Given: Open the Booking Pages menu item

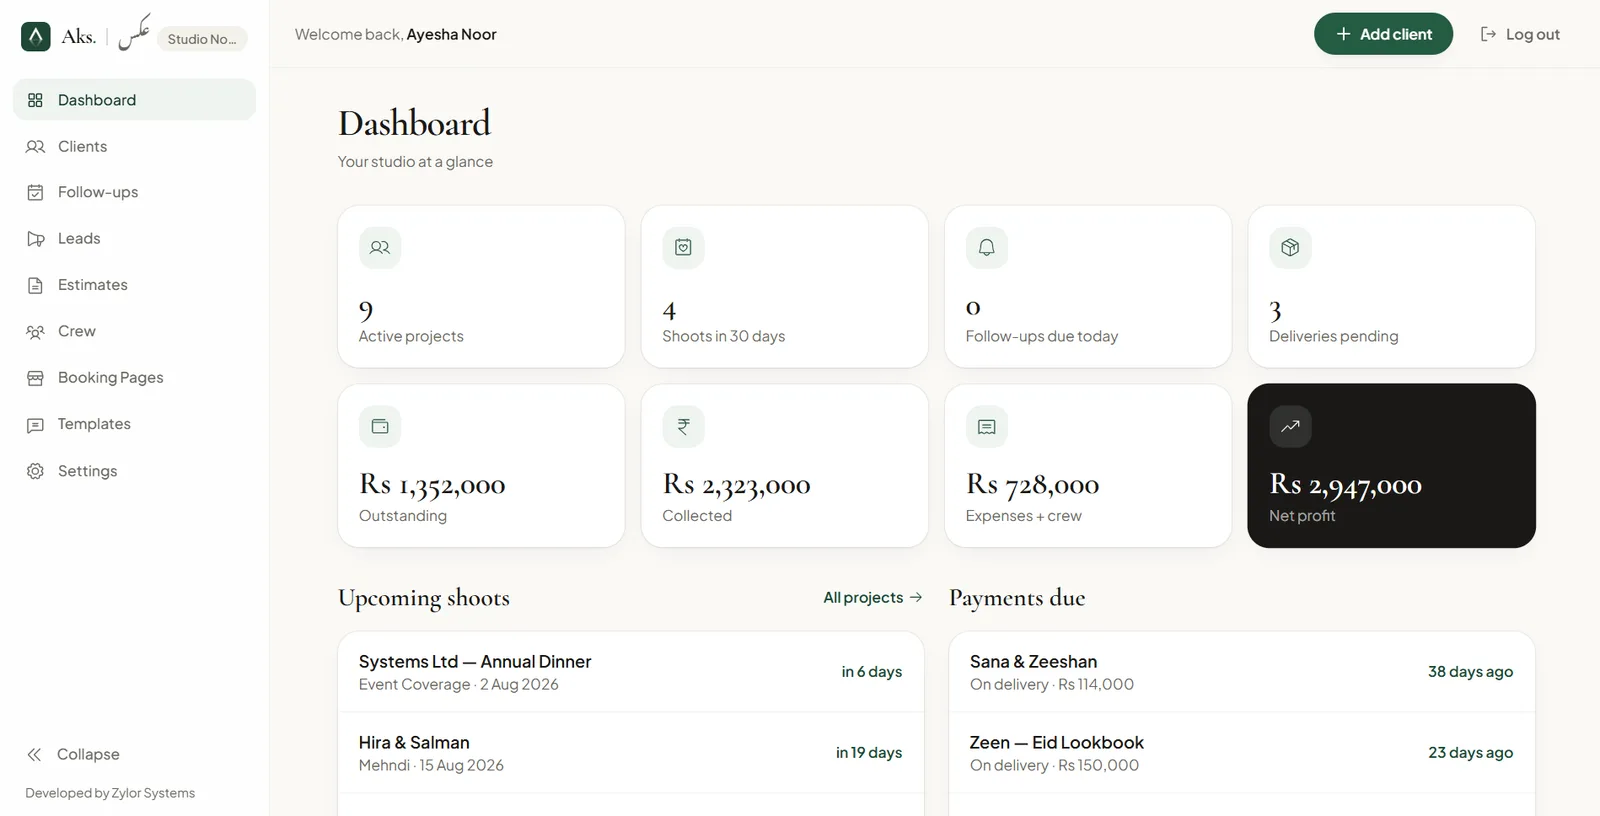Looking at the screenshot, I should click(134, 378).
